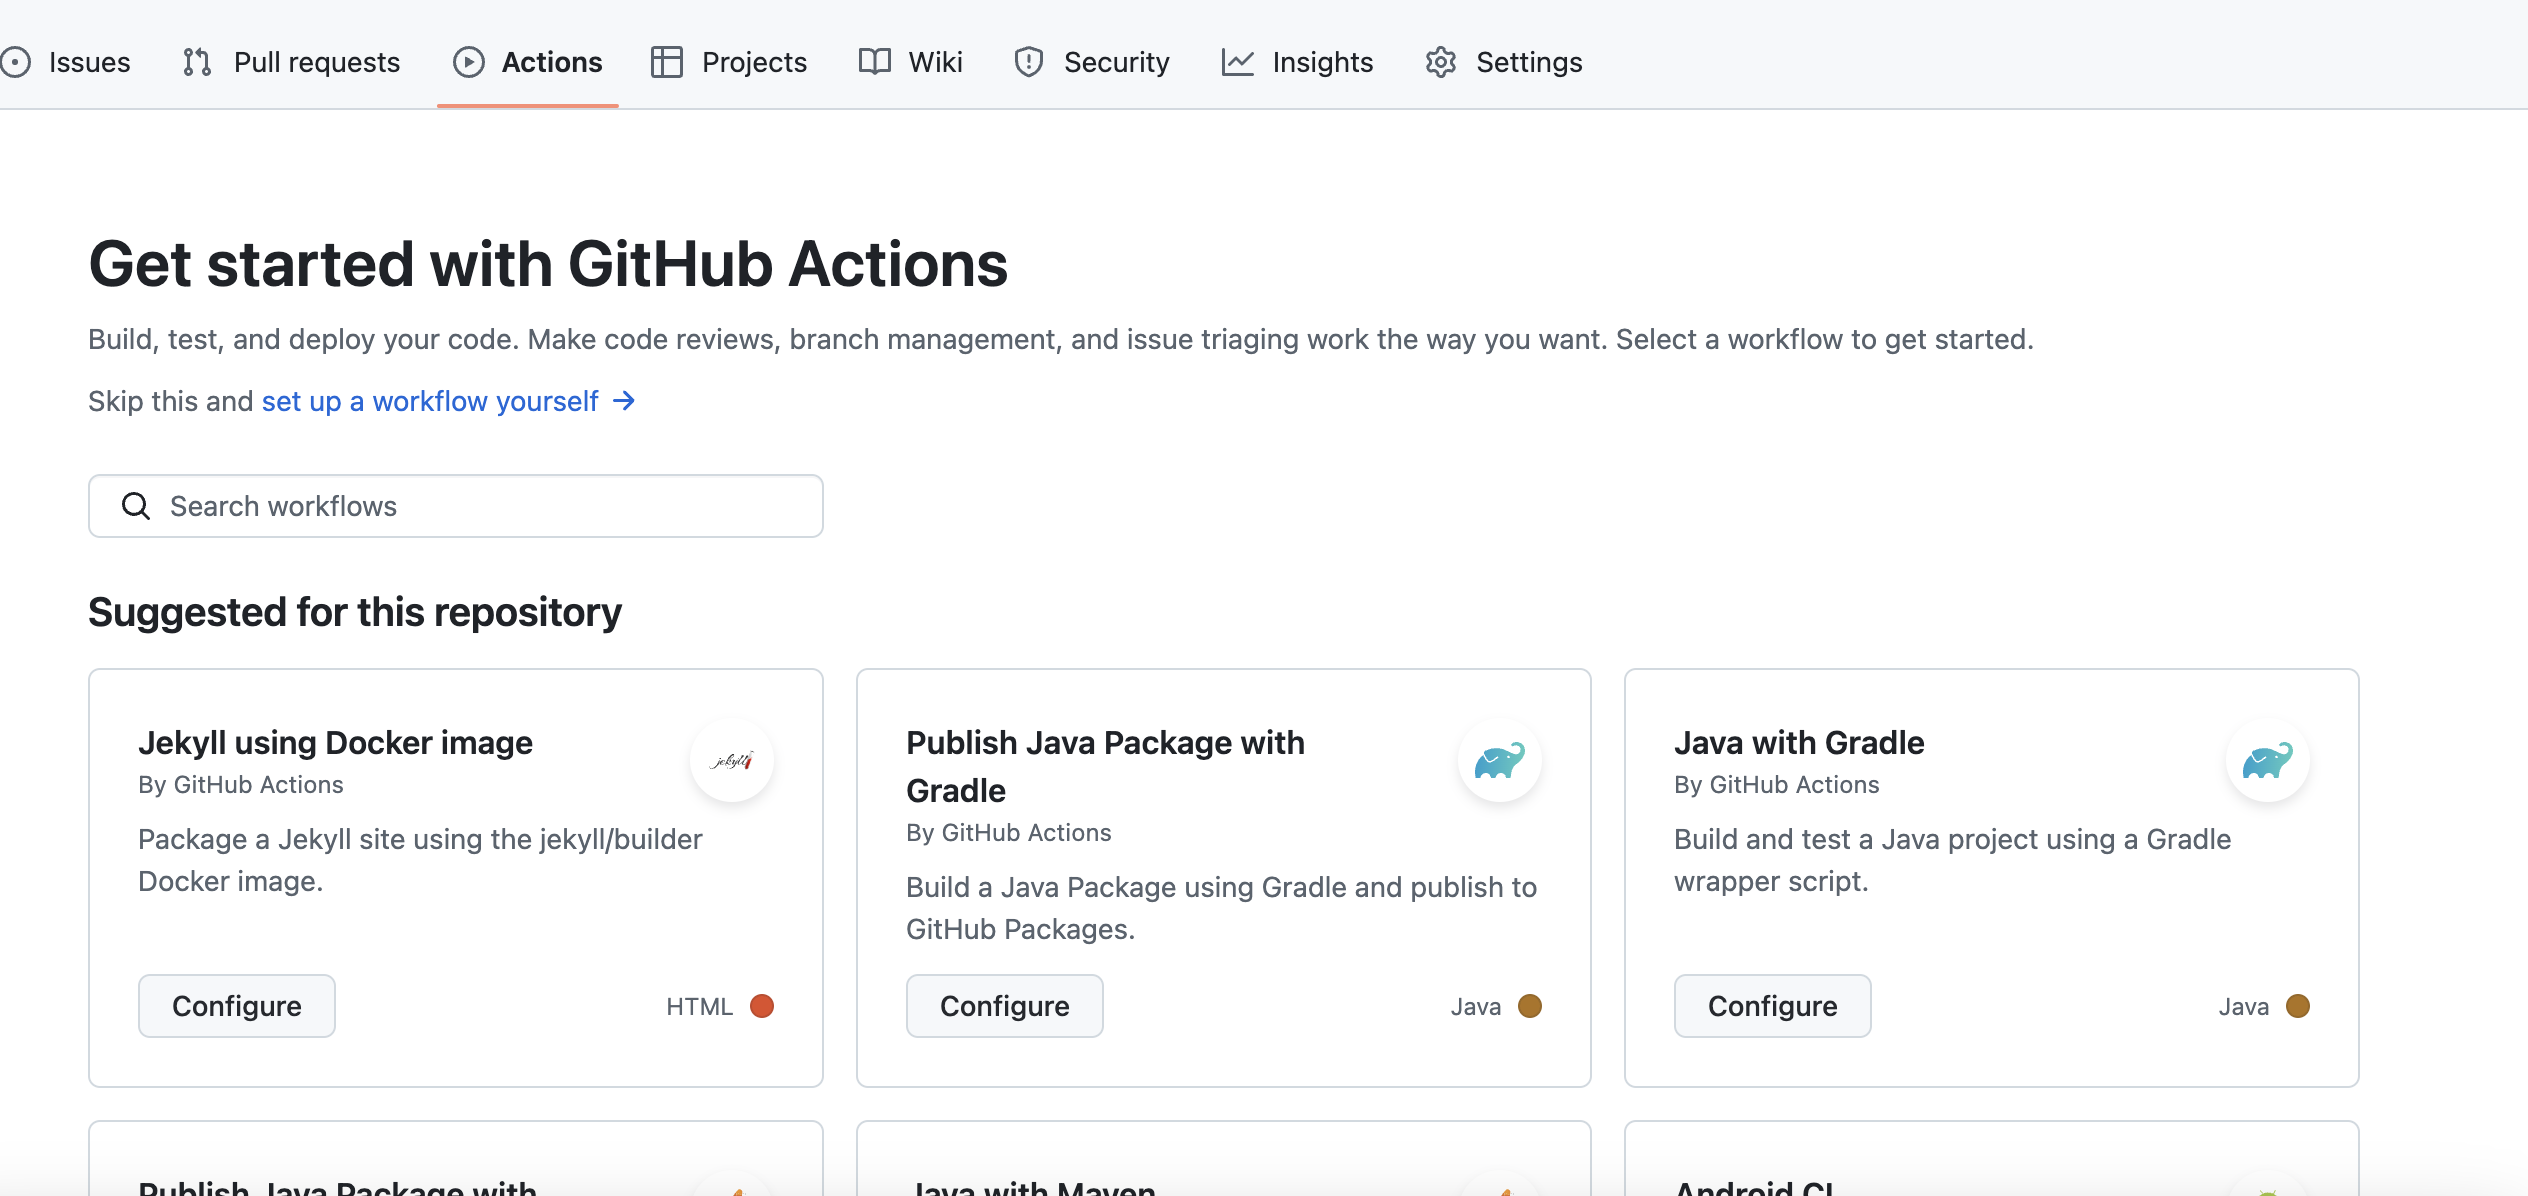Click the Insights graph icon
Image resolution: width=2528 pixels, height=1196 pixels.
(x=1237, y=62)
